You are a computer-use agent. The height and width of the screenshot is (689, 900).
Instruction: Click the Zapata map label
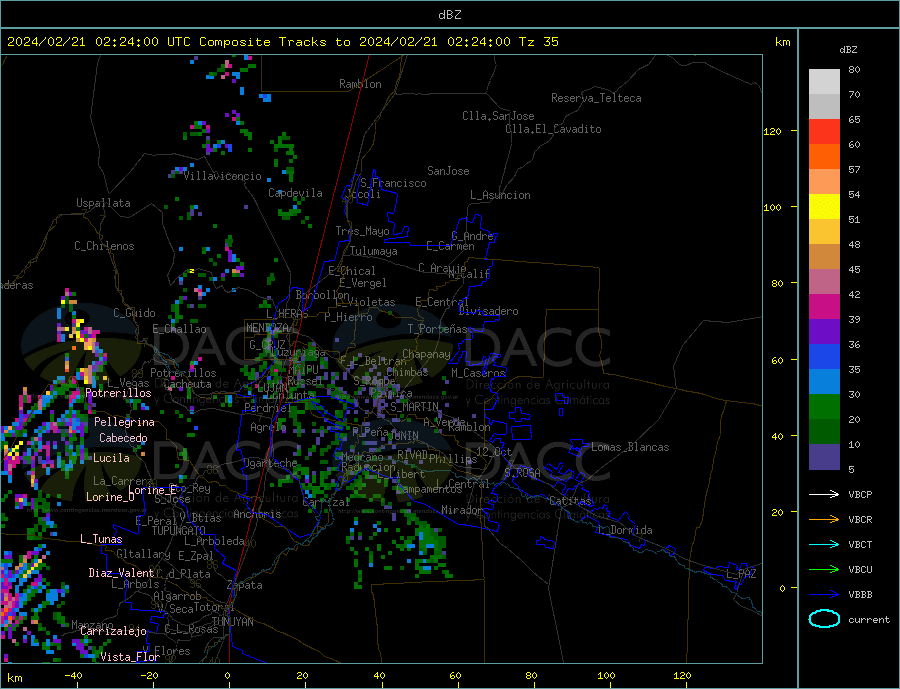point(245,586)
